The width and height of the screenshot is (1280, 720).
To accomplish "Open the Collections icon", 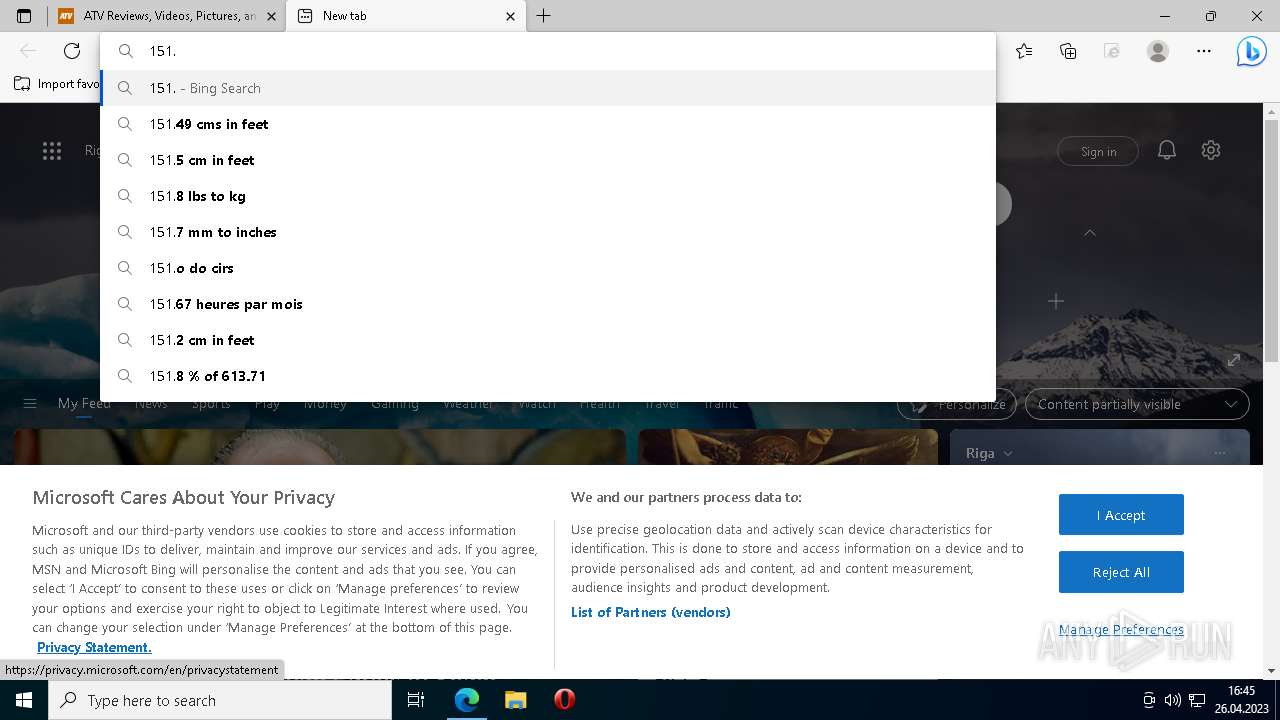I will point(1068,51).
